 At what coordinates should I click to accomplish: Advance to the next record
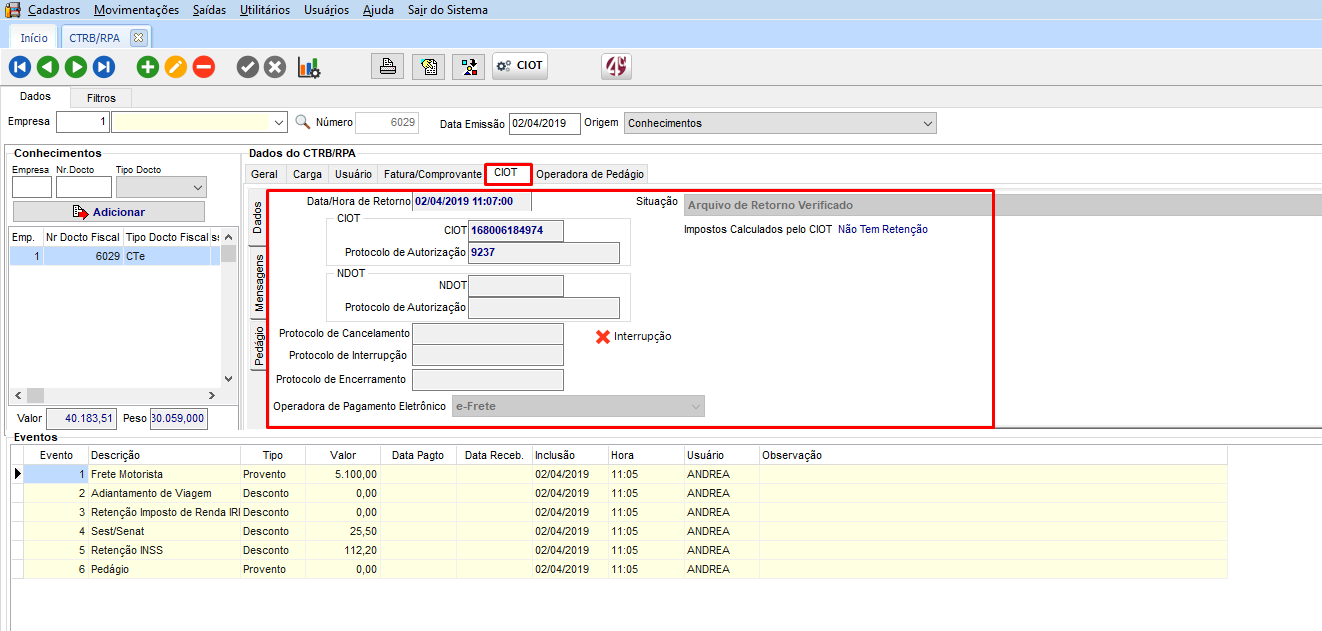point(76,67)
